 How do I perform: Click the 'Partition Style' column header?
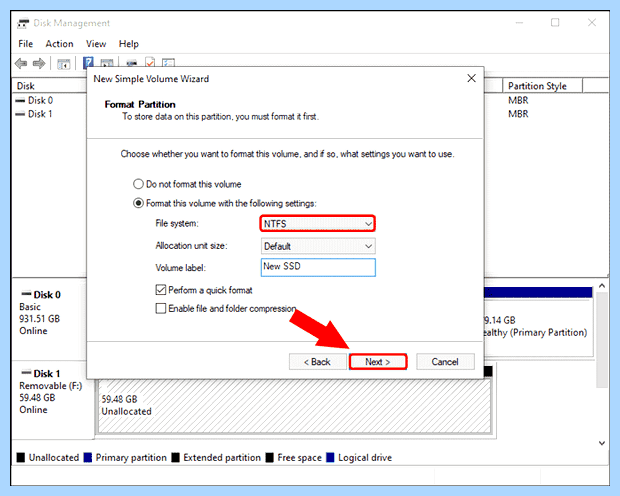(542, 86)
